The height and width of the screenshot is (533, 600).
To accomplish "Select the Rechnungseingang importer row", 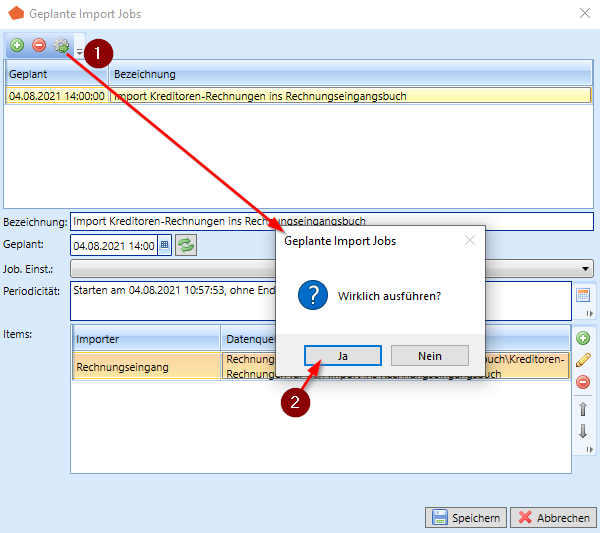I will [x=145, y=367].
